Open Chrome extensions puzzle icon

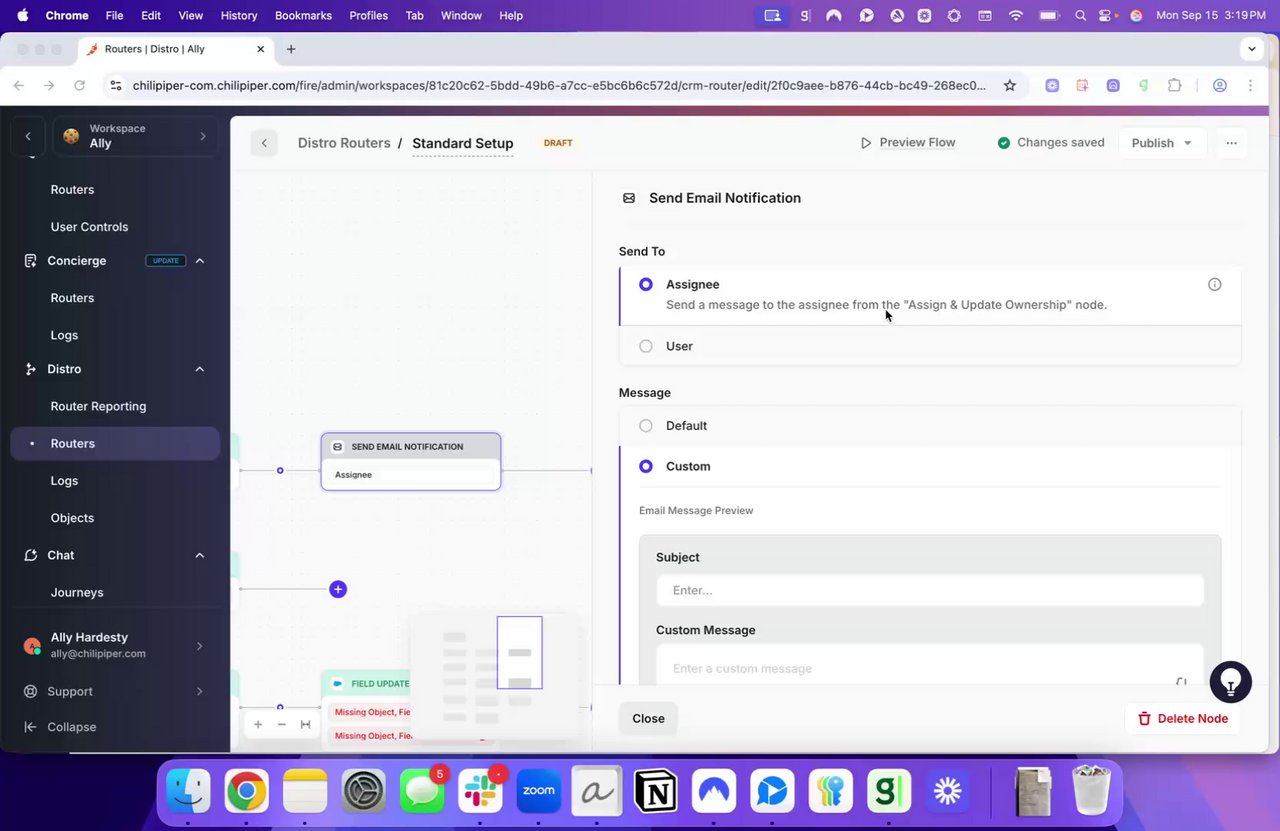1175,86
